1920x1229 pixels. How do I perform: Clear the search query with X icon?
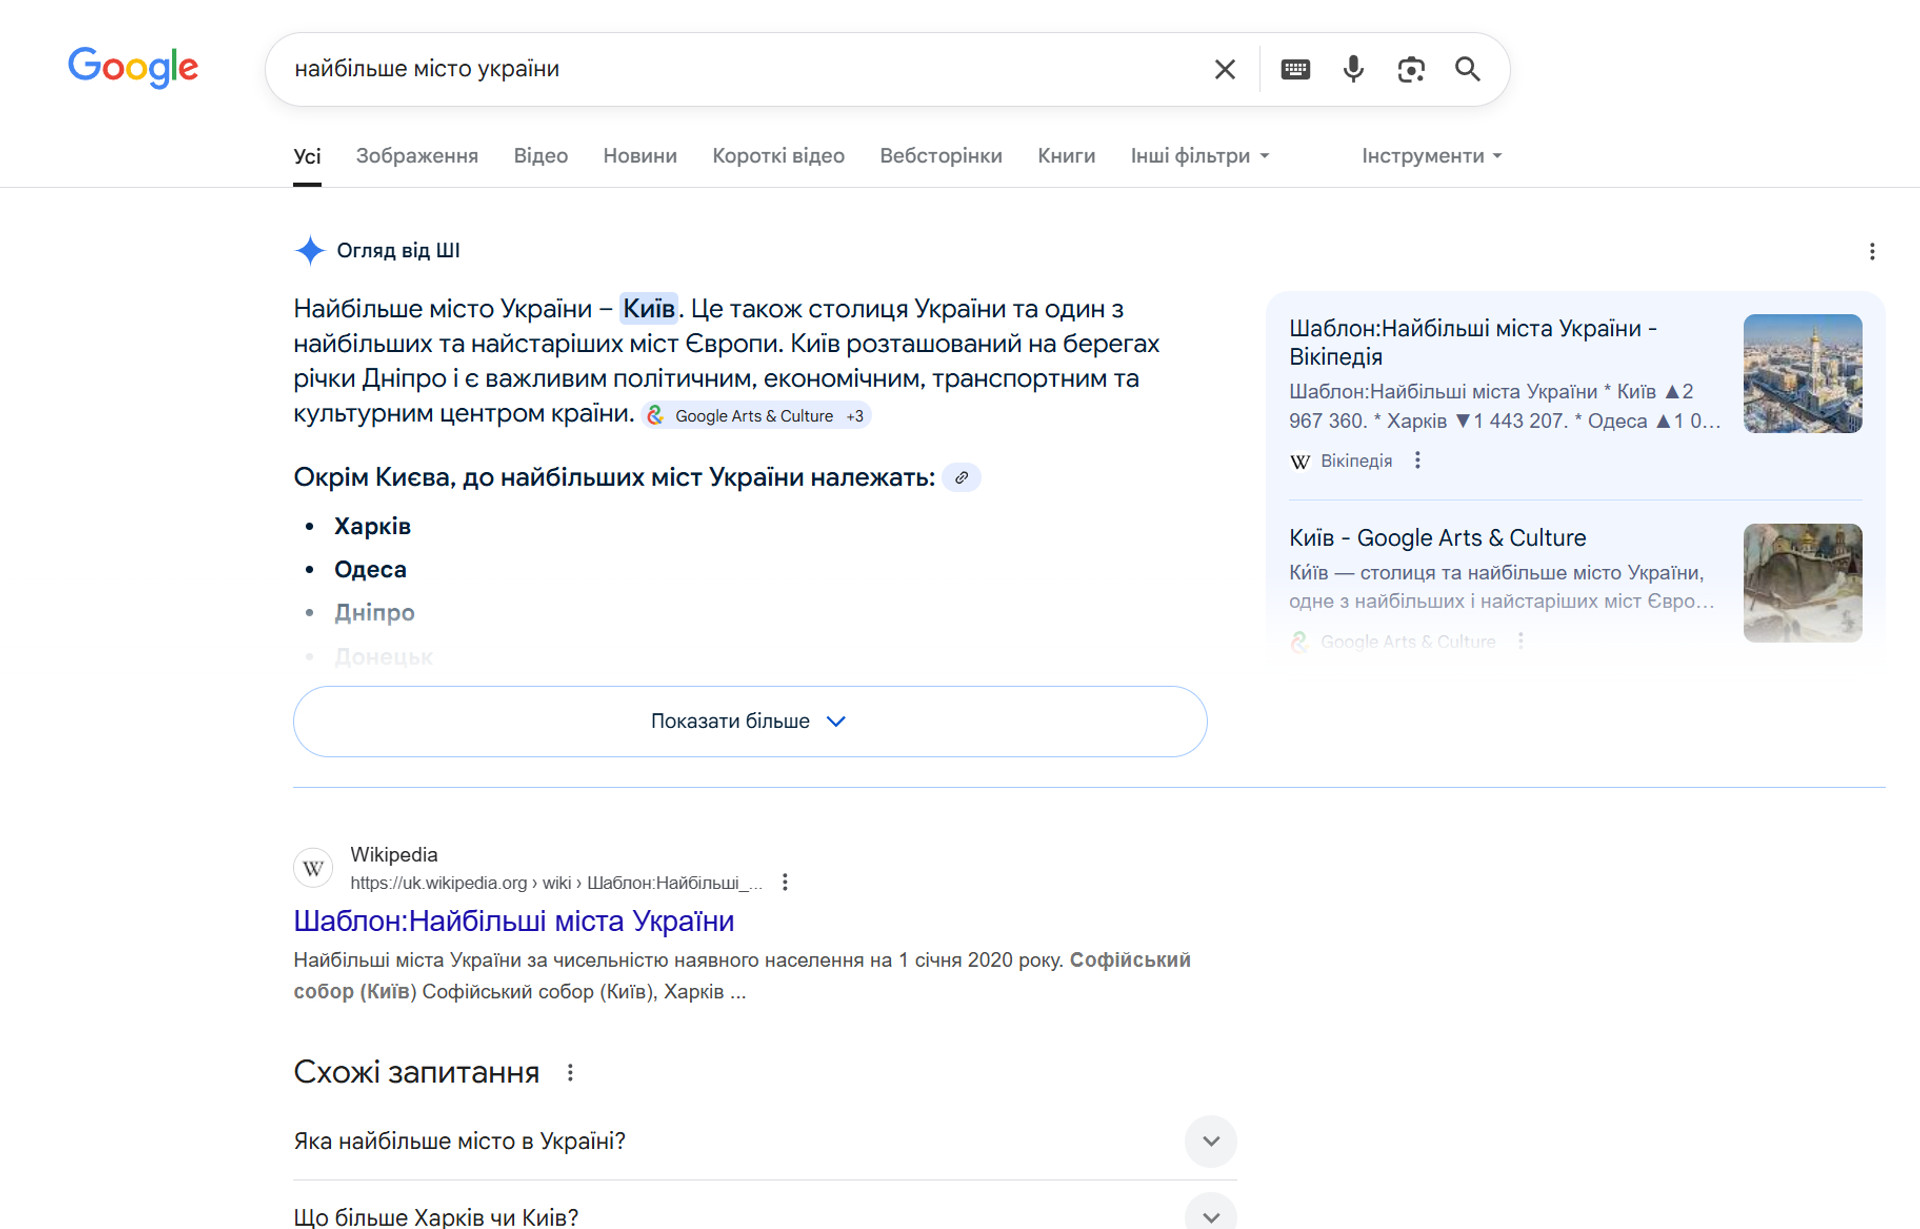(1224, 69)
